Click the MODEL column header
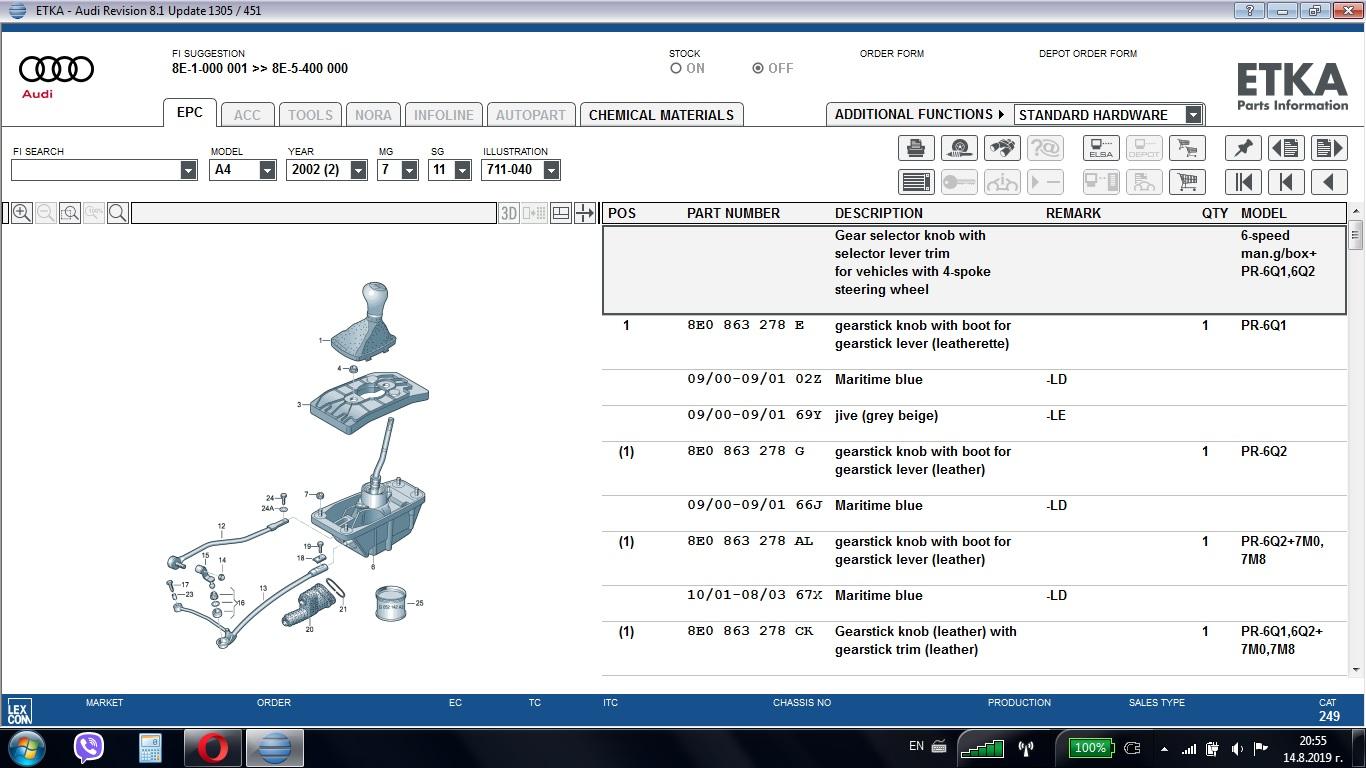This screenshot has height=768, width=1366. coord(1264,213)
